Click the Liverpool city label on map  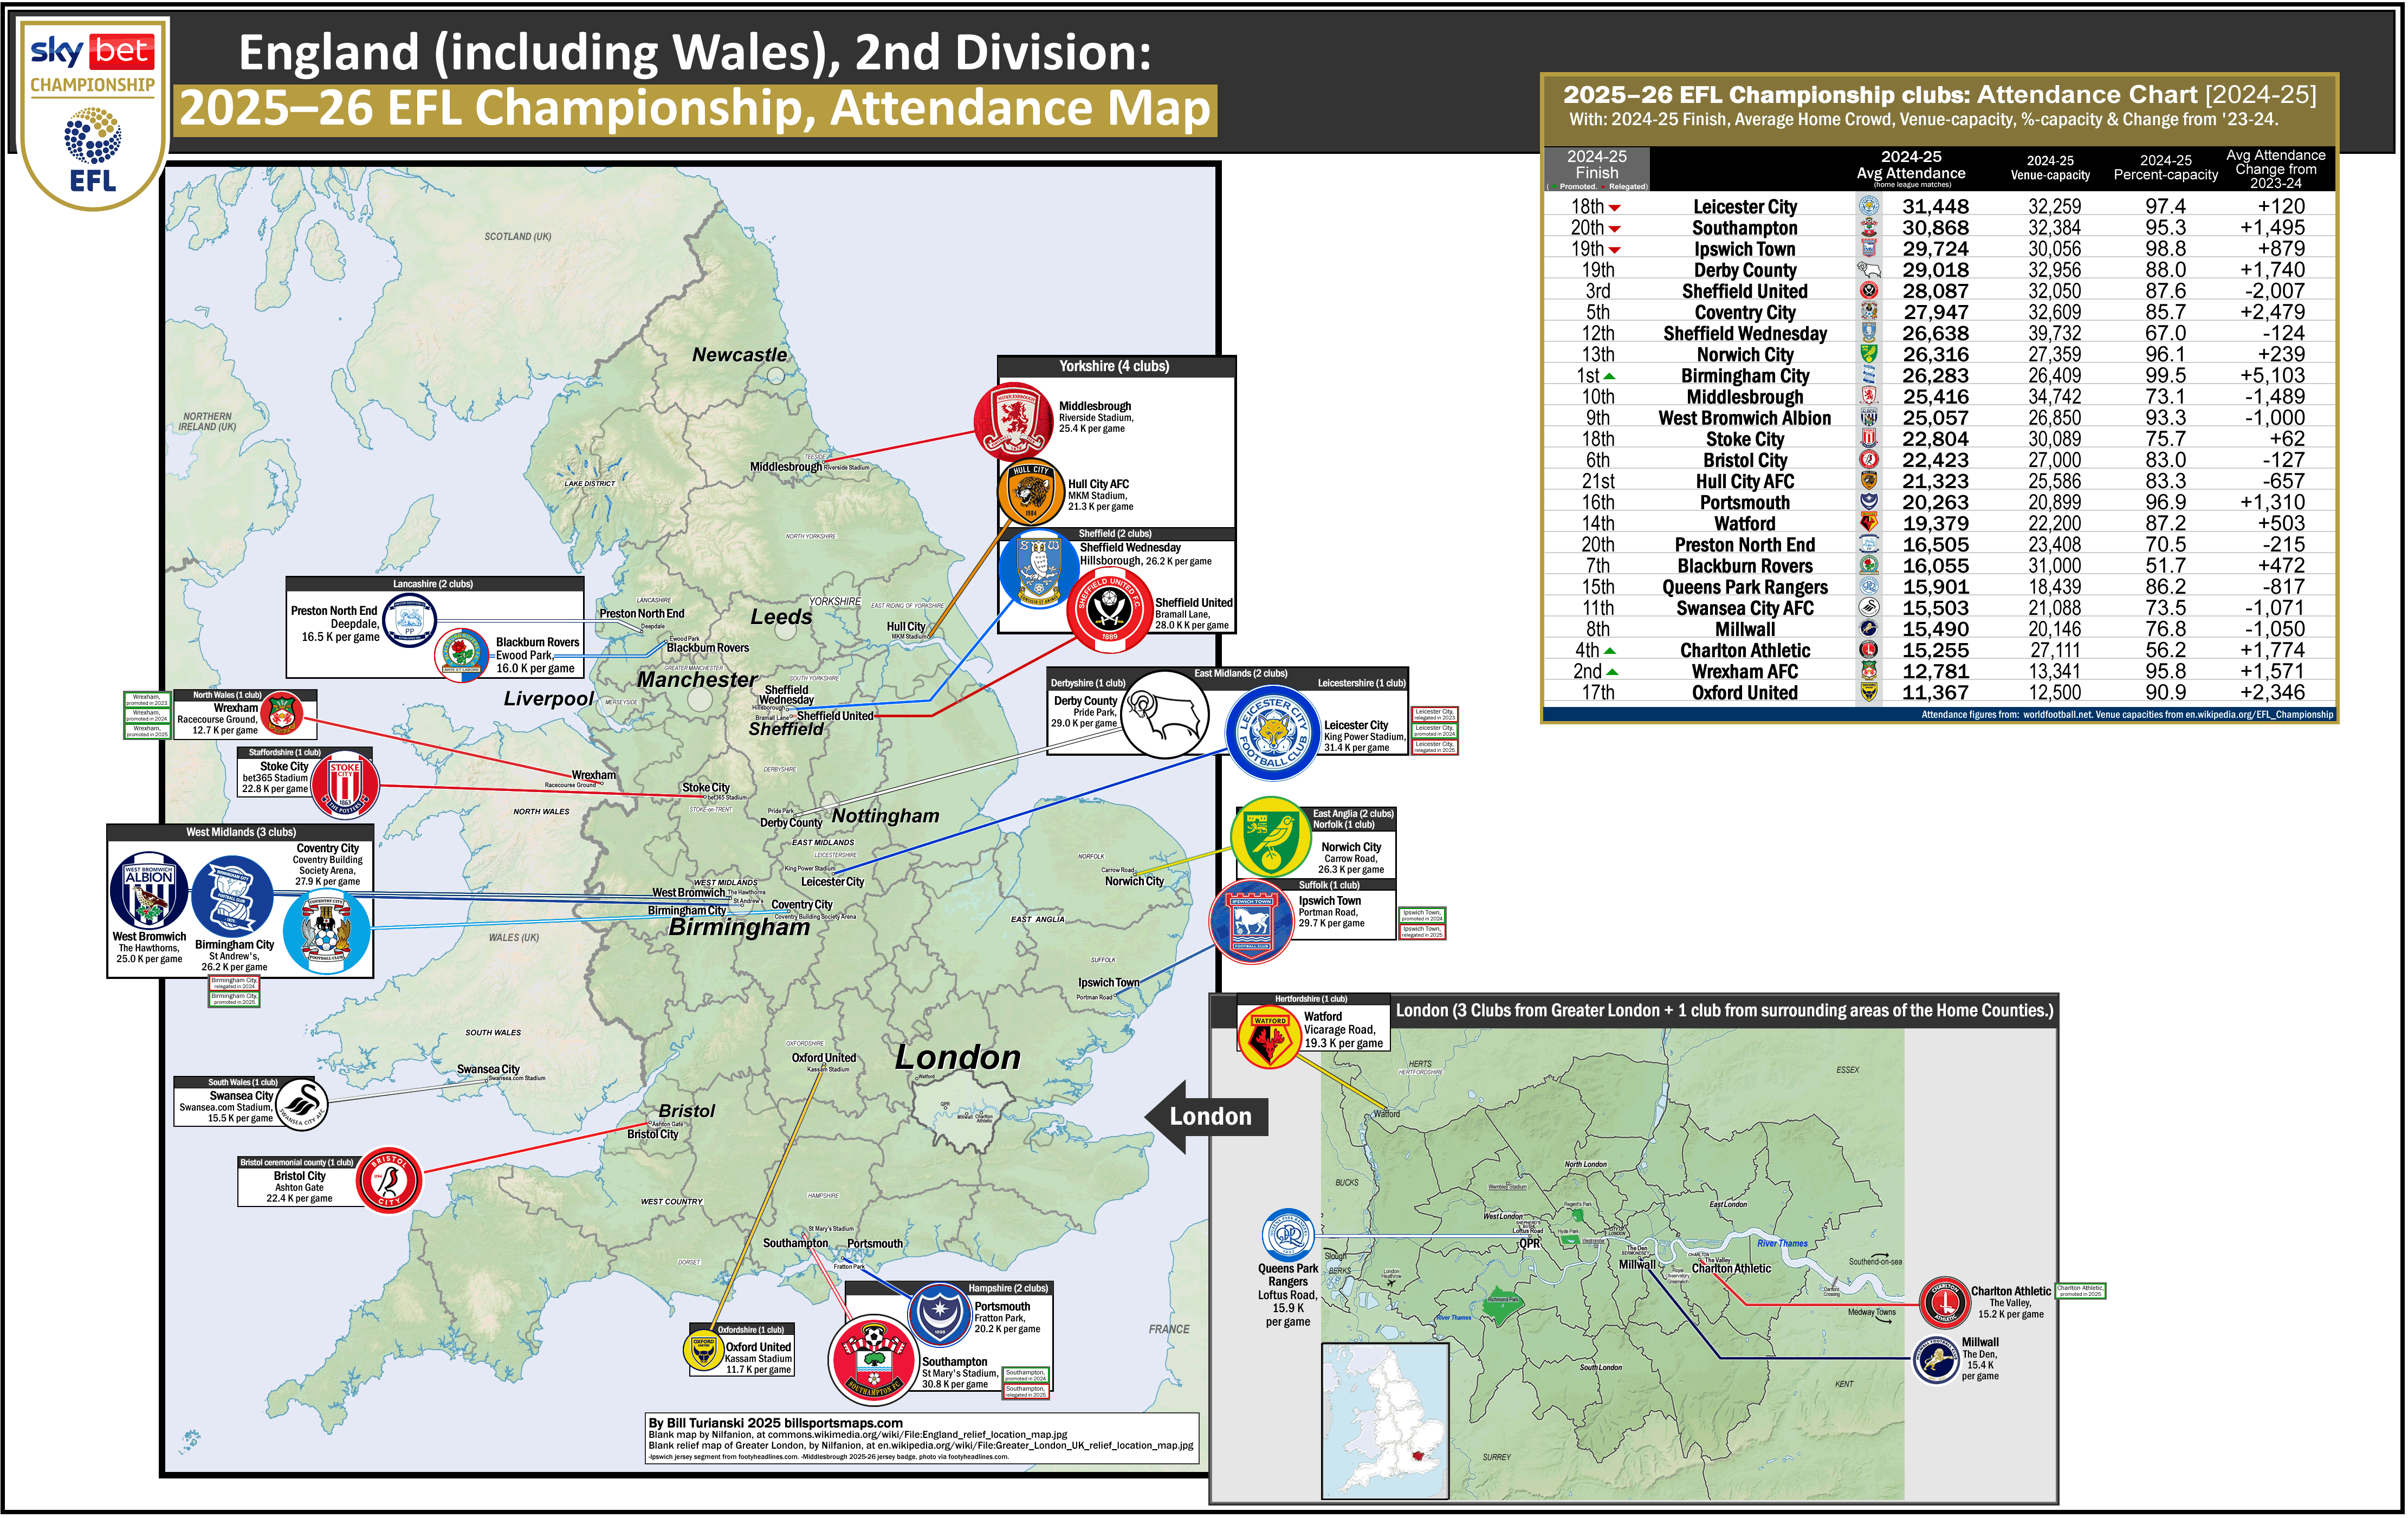pos(548,699)
